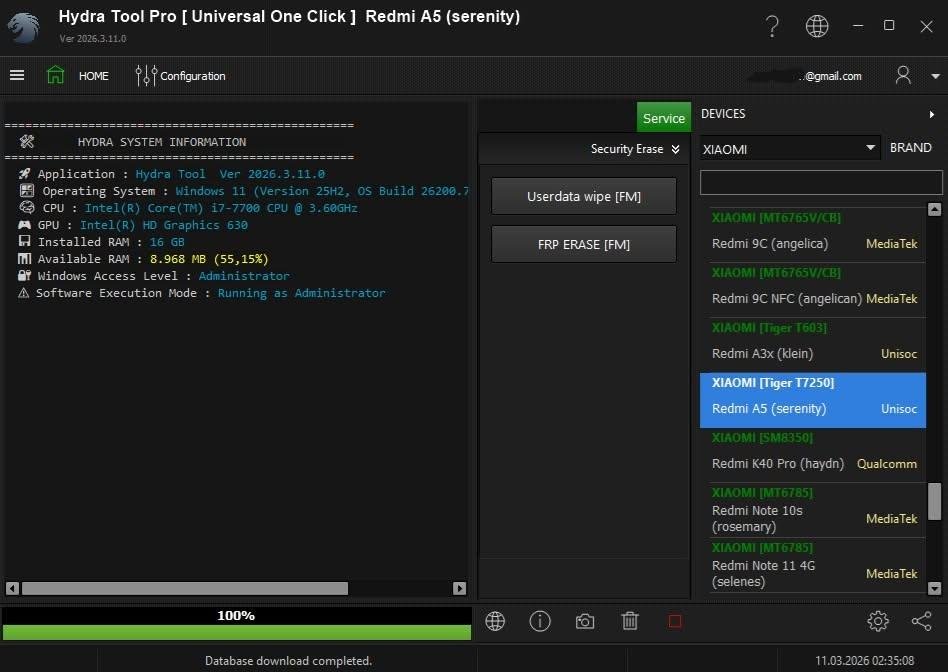The height and width of the screenshot is (672, 948).
Task: Open the HOME tab label
Action: [94, 76]
